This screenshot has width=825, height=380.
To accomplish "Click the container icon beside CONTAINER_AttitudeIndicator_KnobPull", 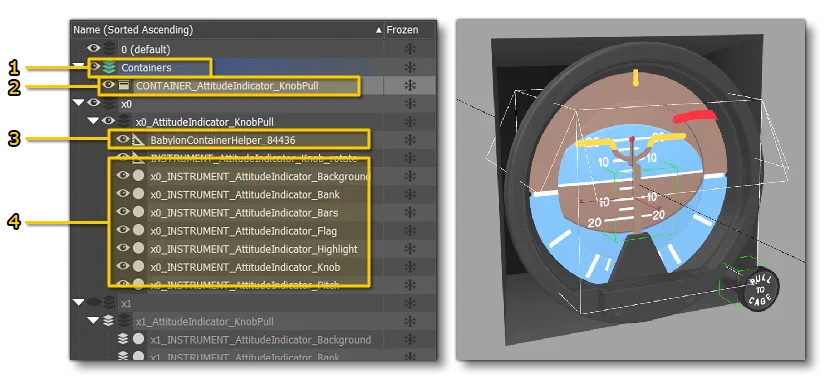I will point(124,85).
